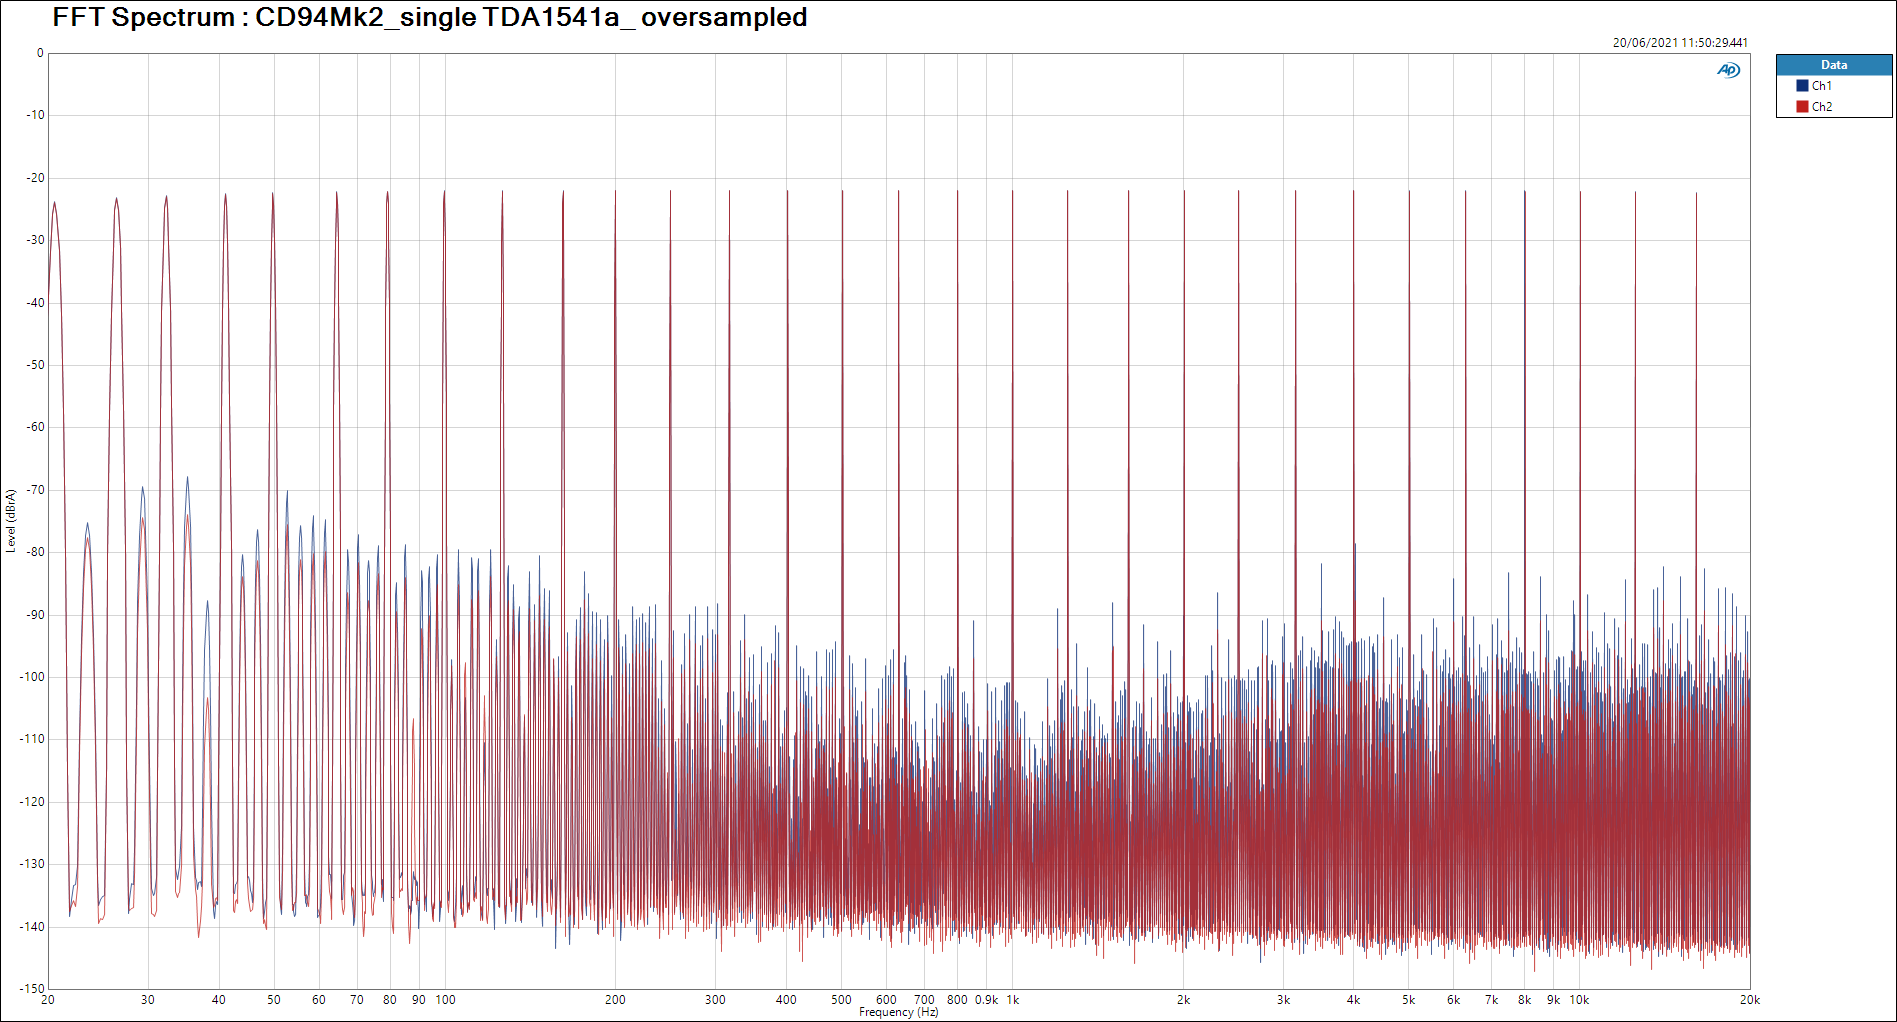Viewport: 1897px width, 1022px height.
Task: Click the FFT Spectrum graph title
Action: pos(430,18)
